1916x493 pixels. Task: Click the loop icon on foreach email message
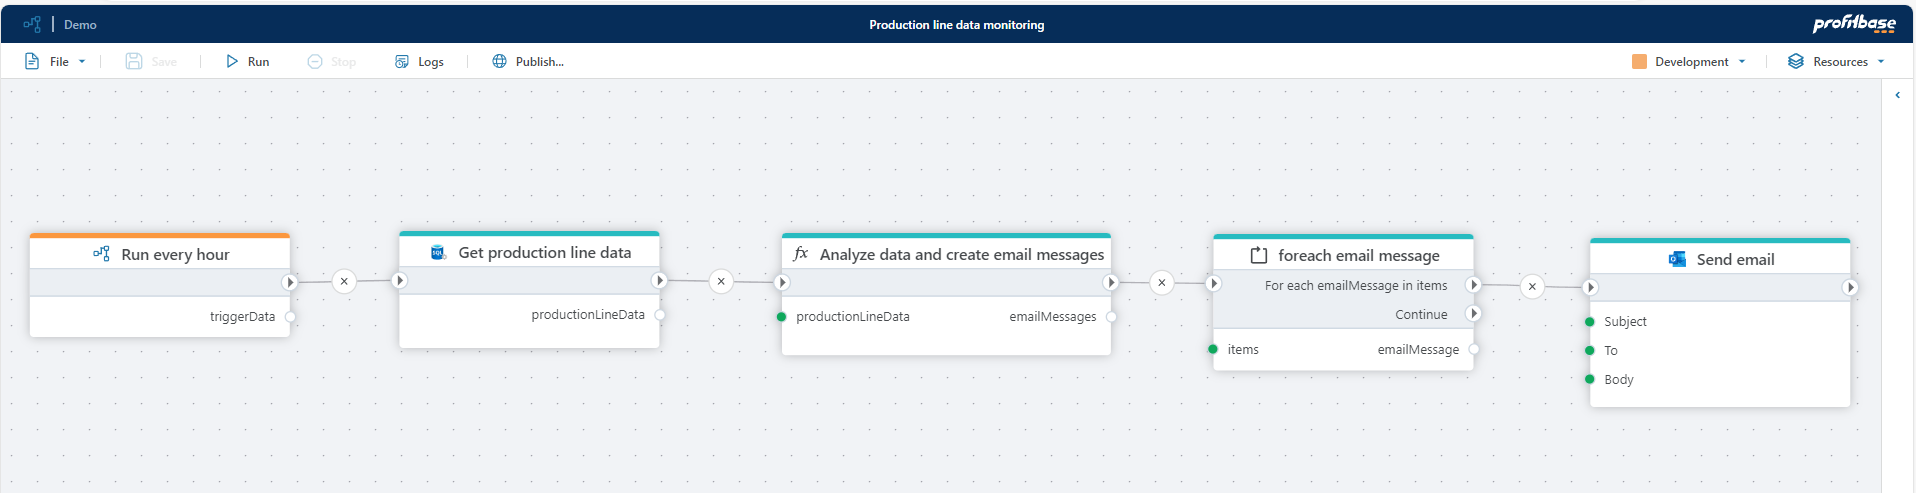click(x=1258, y=256)
